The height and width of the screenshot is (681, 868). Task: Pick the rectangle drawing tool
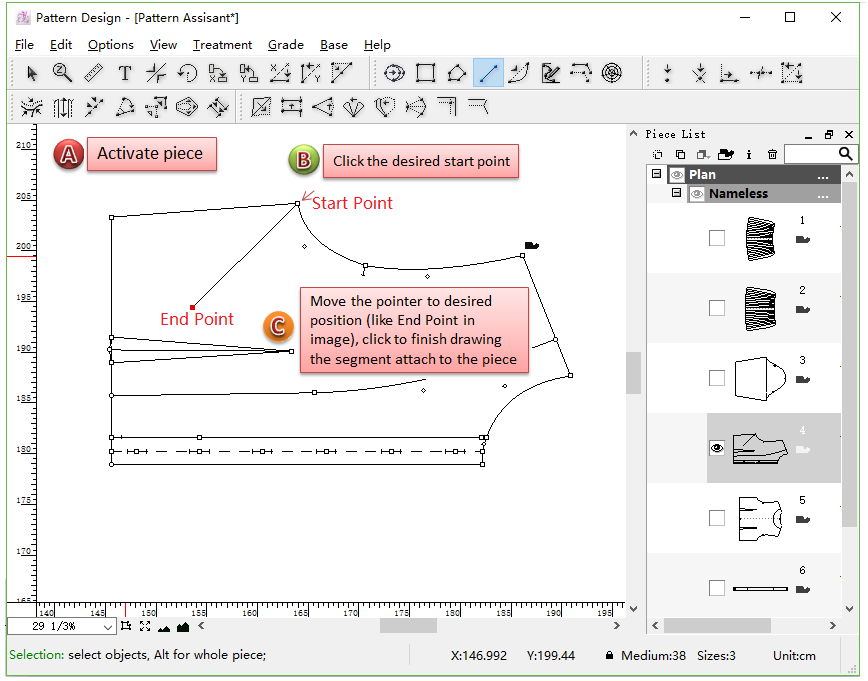point(425,73)
